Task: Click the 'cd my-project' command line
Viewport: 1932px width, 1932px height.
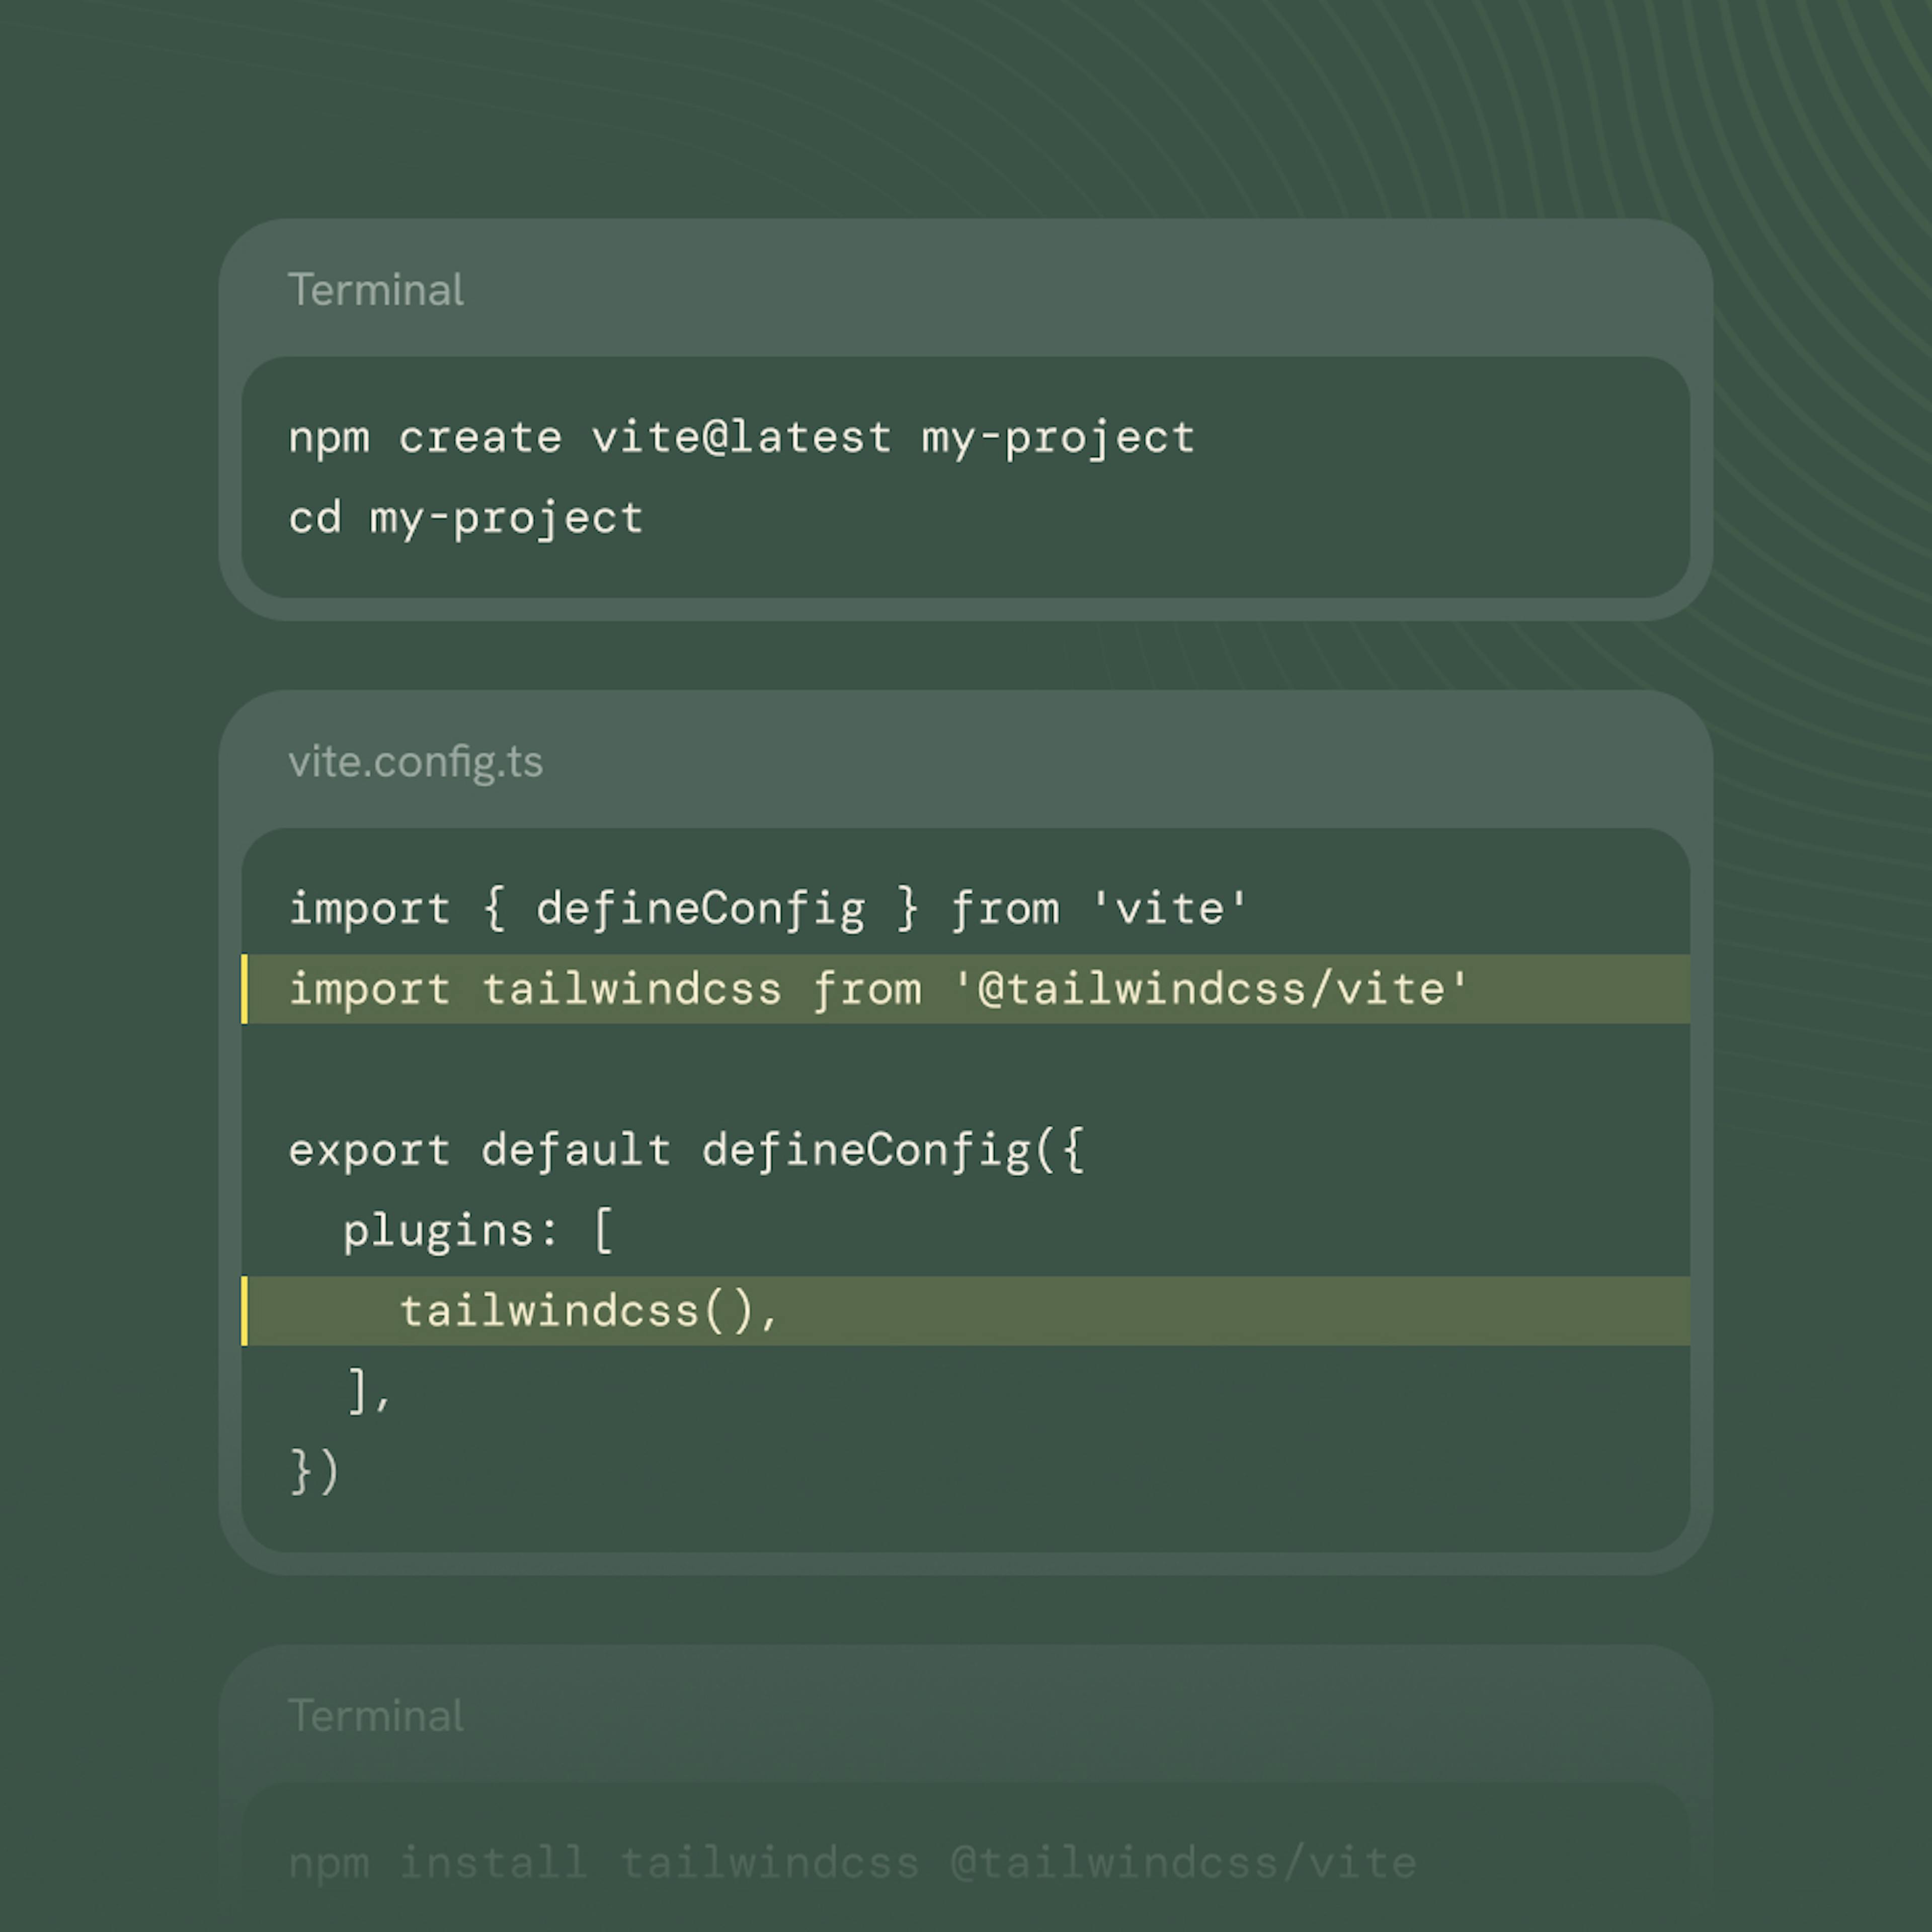Action: tap(465, 519)
